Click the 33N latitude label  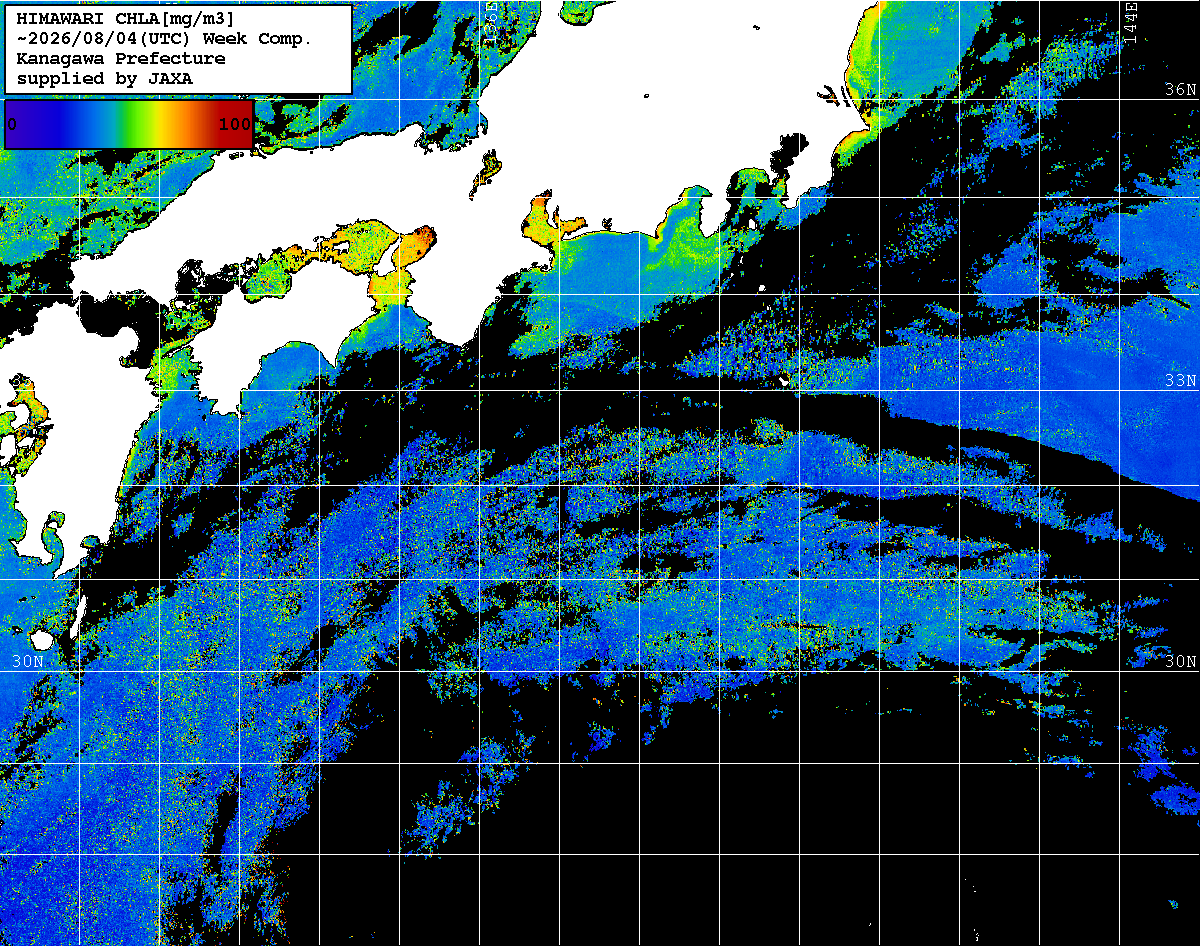[1180, 380]
